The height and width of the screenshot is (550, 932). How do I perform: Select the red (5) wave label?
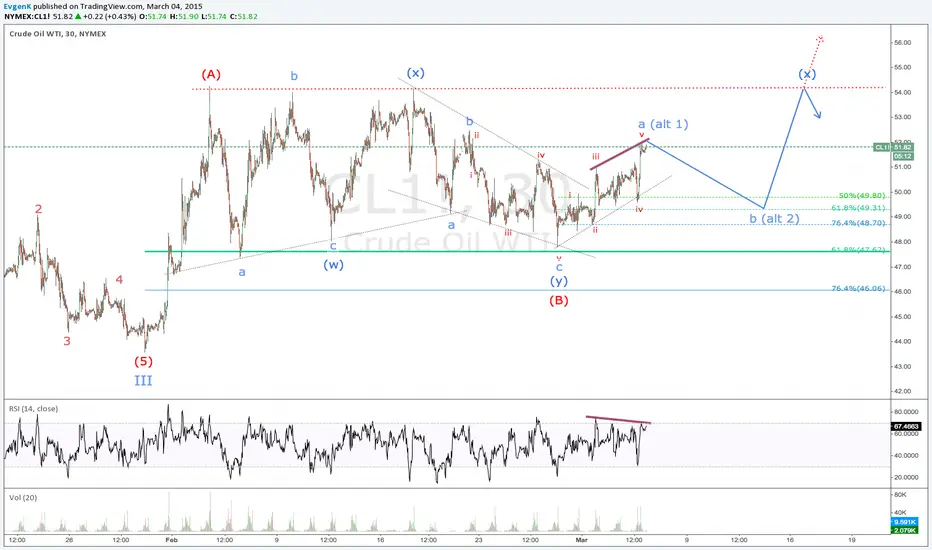(143, 361)
